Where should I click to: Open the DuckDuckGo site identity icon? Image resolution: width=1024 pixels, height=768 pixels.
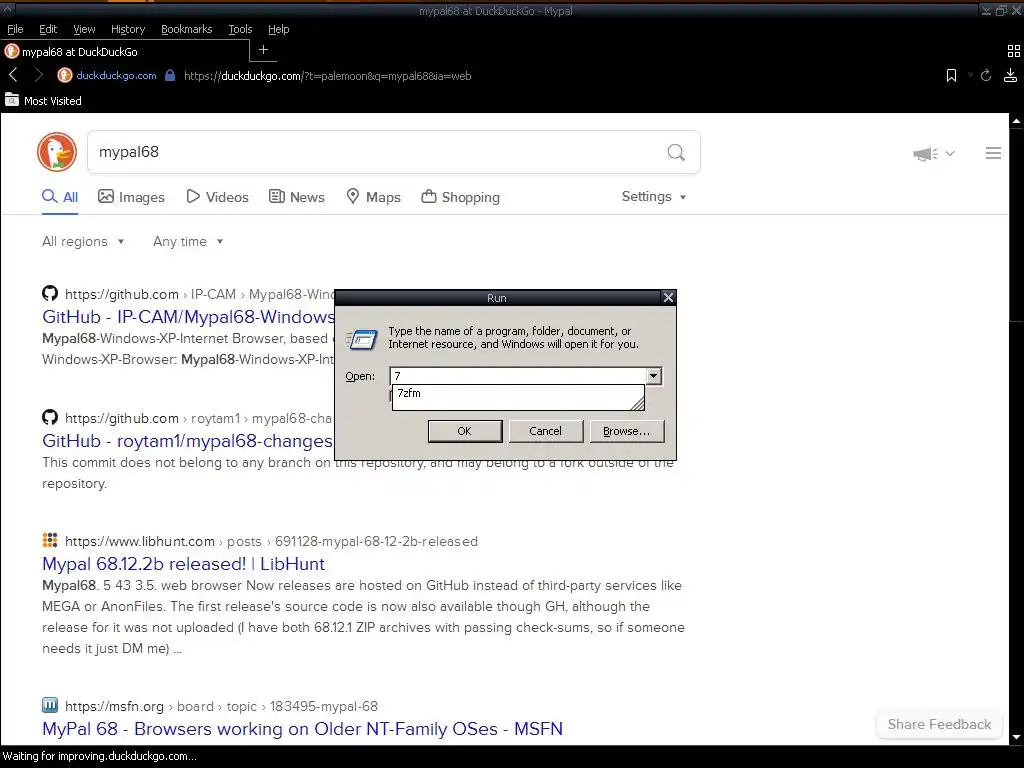65,75
